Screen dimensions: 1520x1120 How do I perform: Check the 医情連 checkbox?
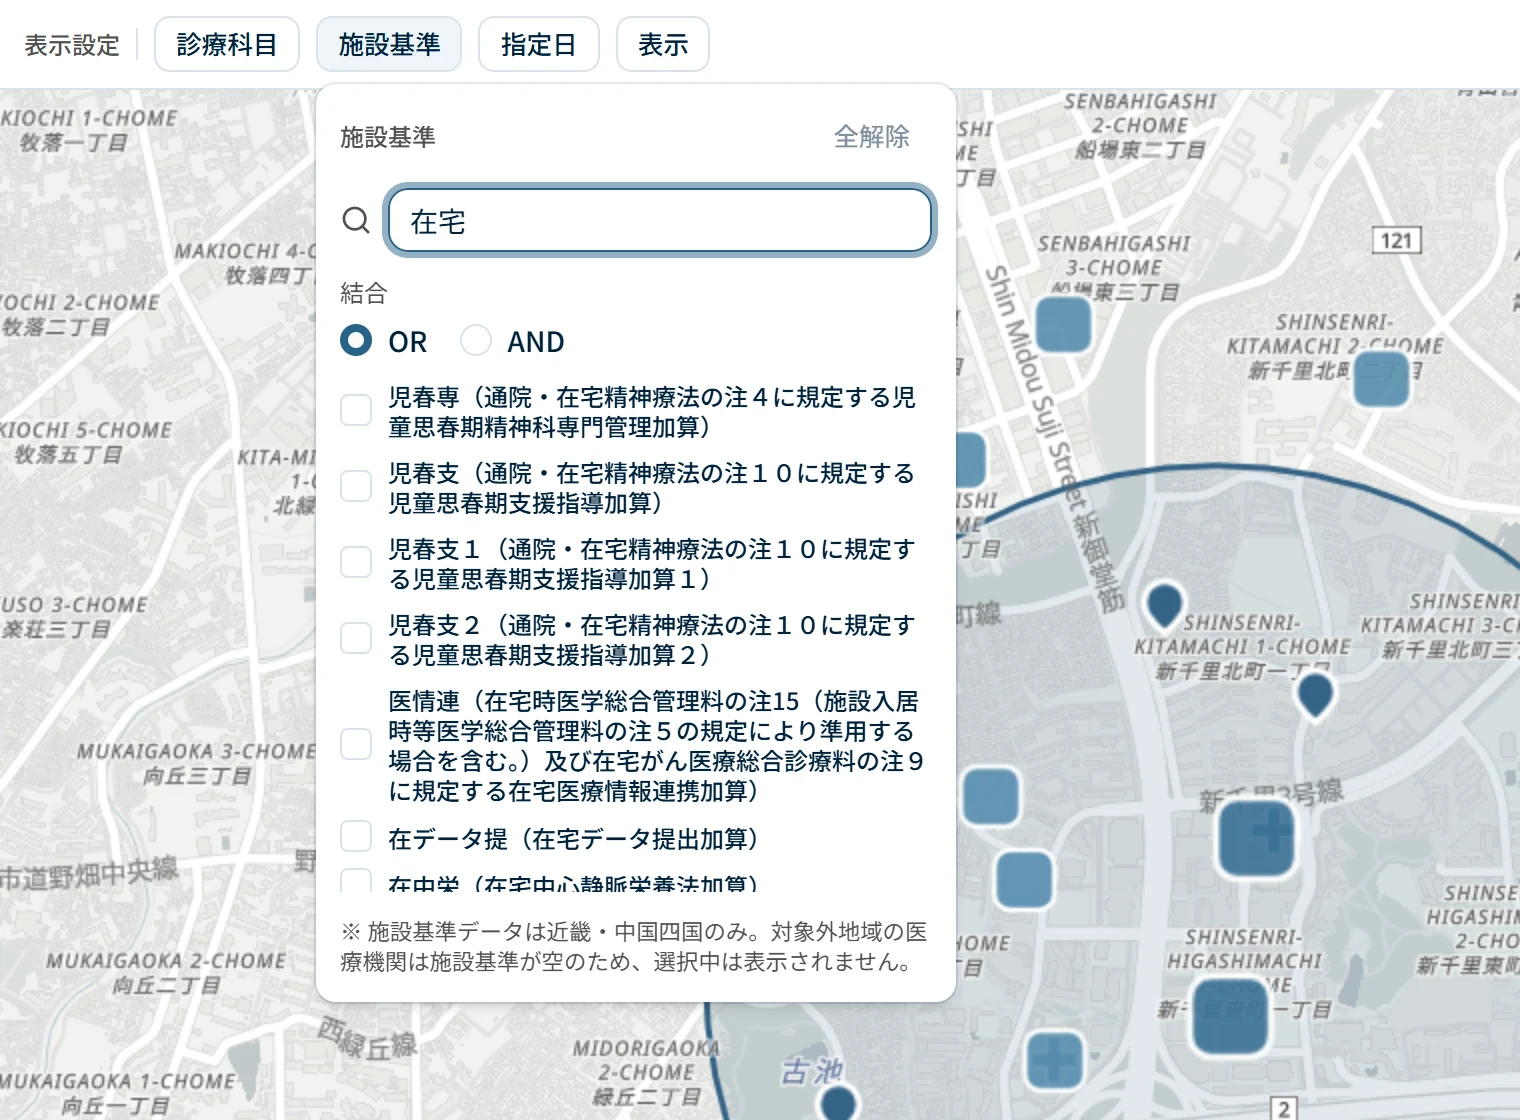point(356,744)
